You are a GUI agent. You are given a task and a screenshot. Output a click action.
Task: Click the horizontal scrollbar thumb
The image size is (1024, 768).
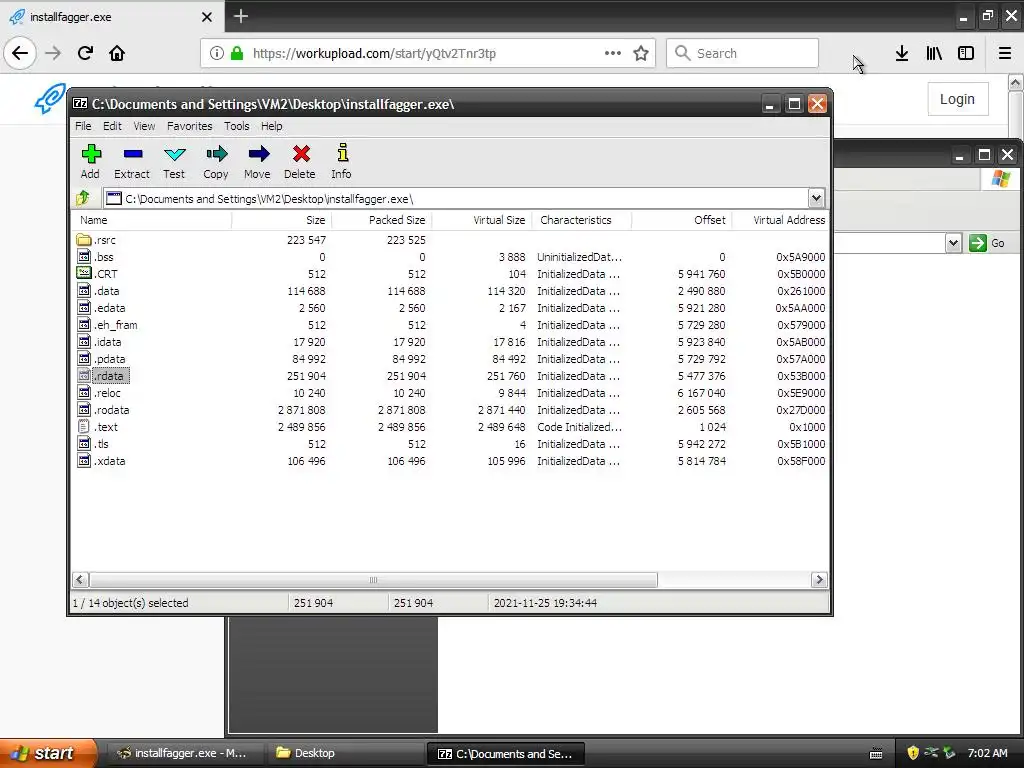[x=374, y=580]
